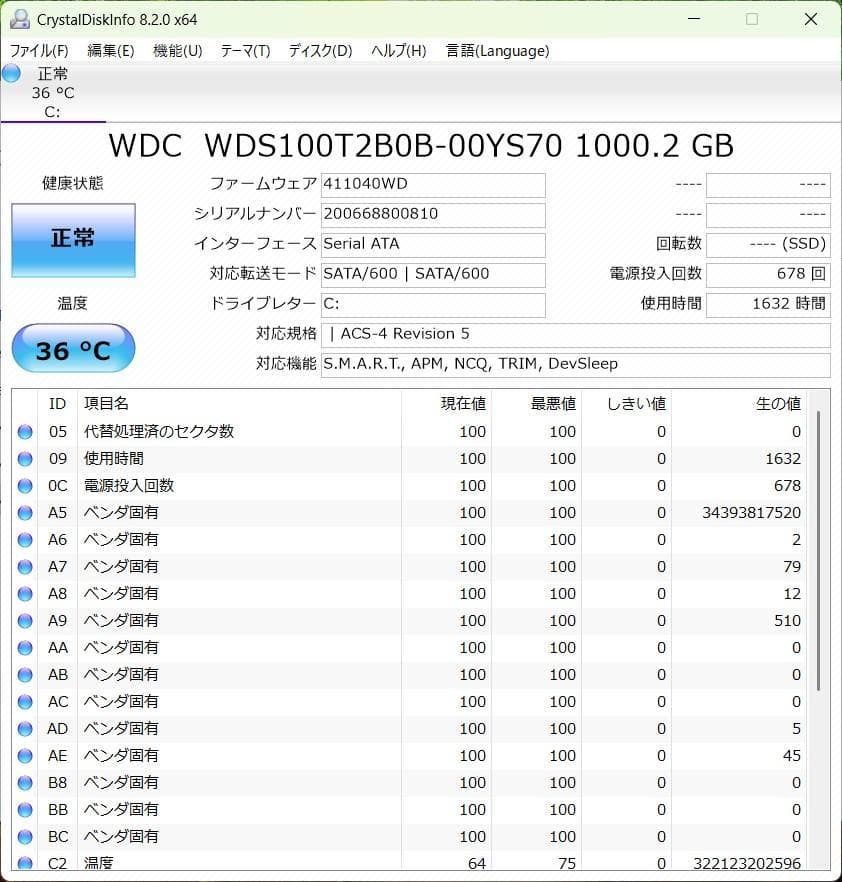Minimize the CrystalDiskInfo window
Screen dimensions: 842x882
click(694, 19)
